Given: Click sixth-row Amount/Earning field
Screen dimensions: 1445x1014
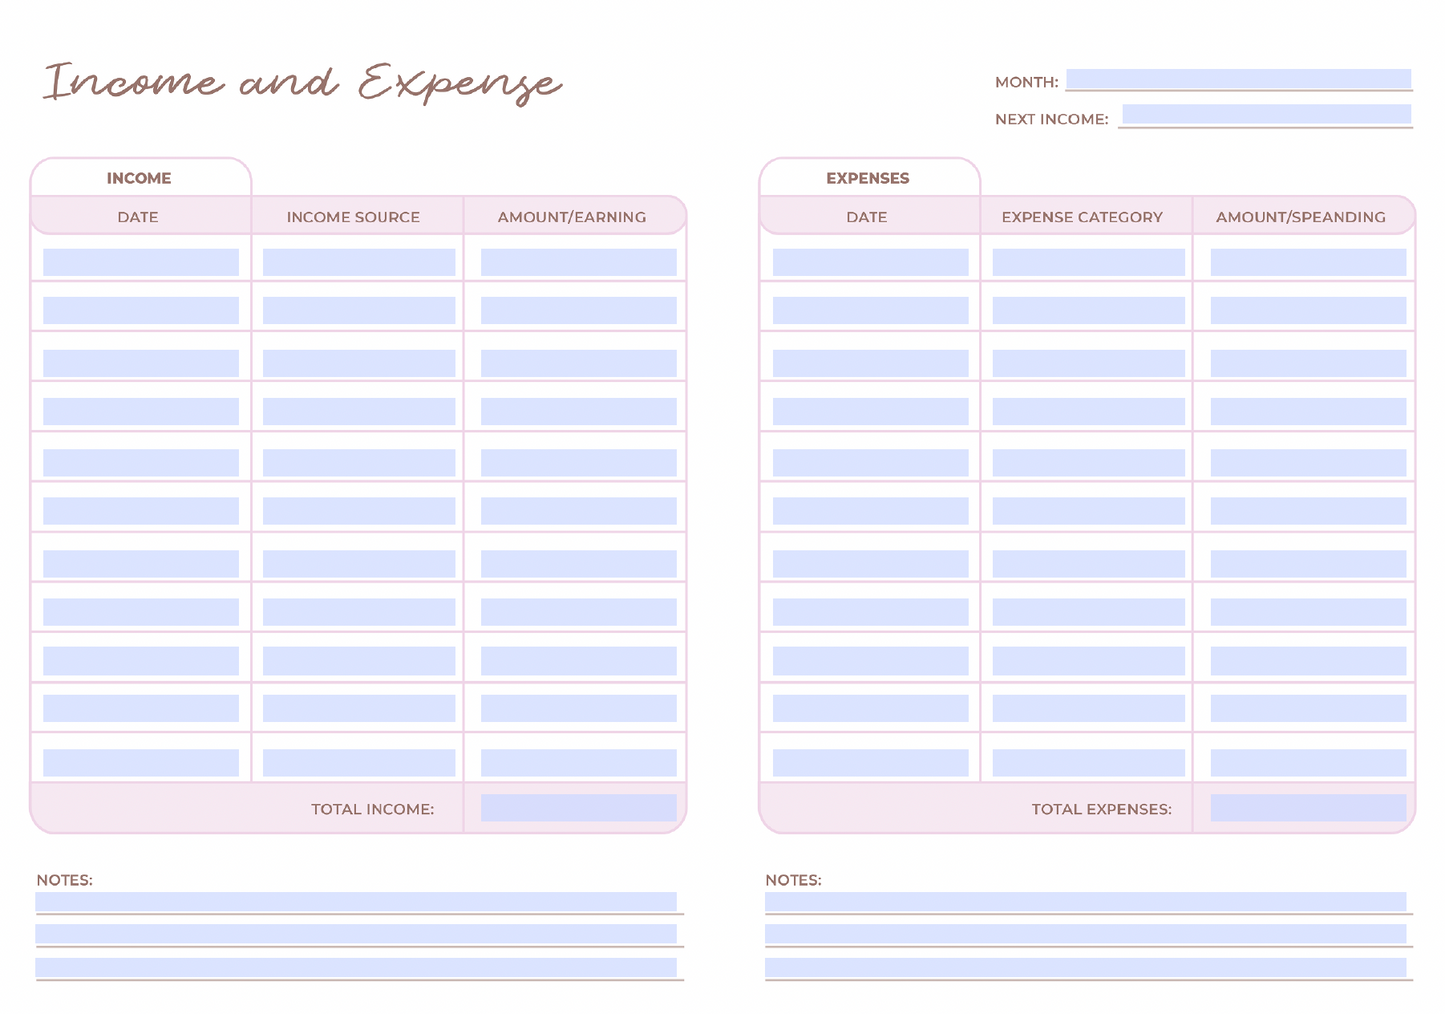Looking at the screenshot, I should 579,511.
